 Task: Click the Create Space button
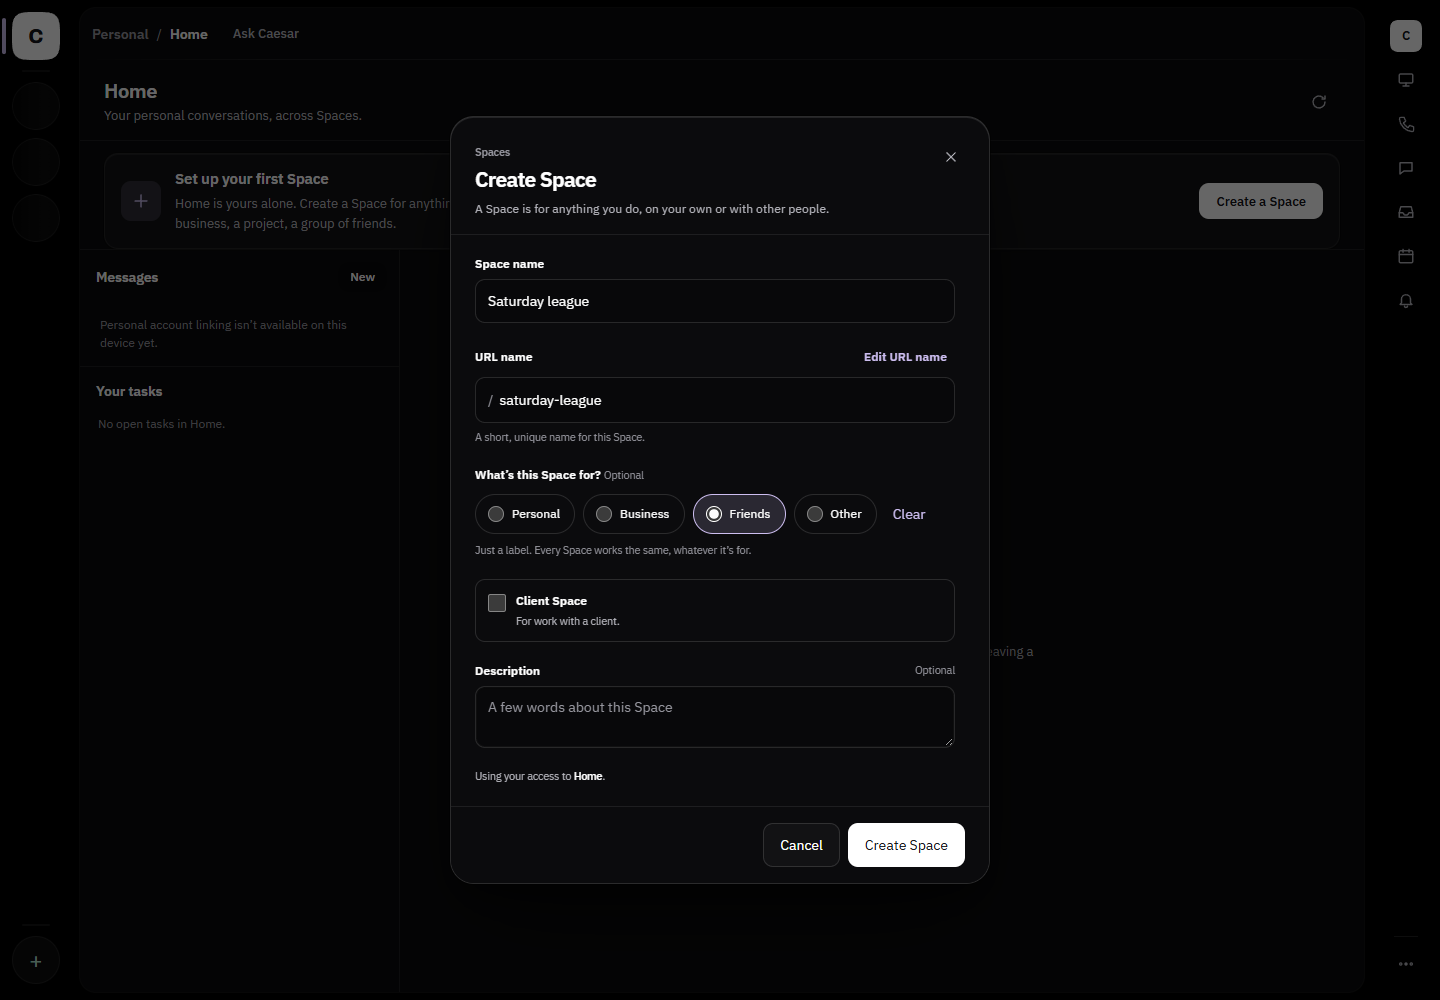click(x=906, y=845)
